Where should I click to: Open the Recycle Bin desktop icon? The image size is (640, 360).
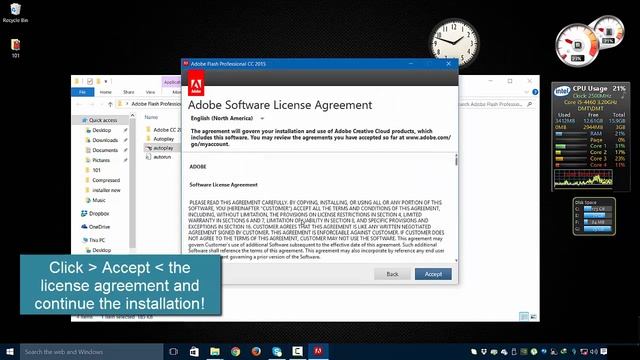click(x=15, y=12)
